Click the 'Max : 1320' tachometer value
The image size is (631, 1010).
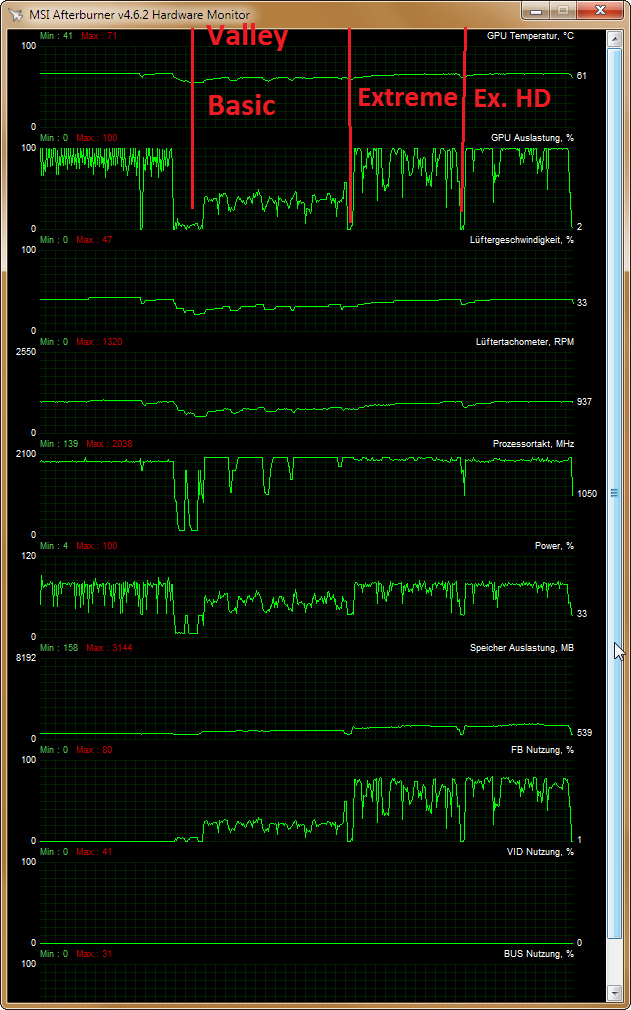[99, 341]
